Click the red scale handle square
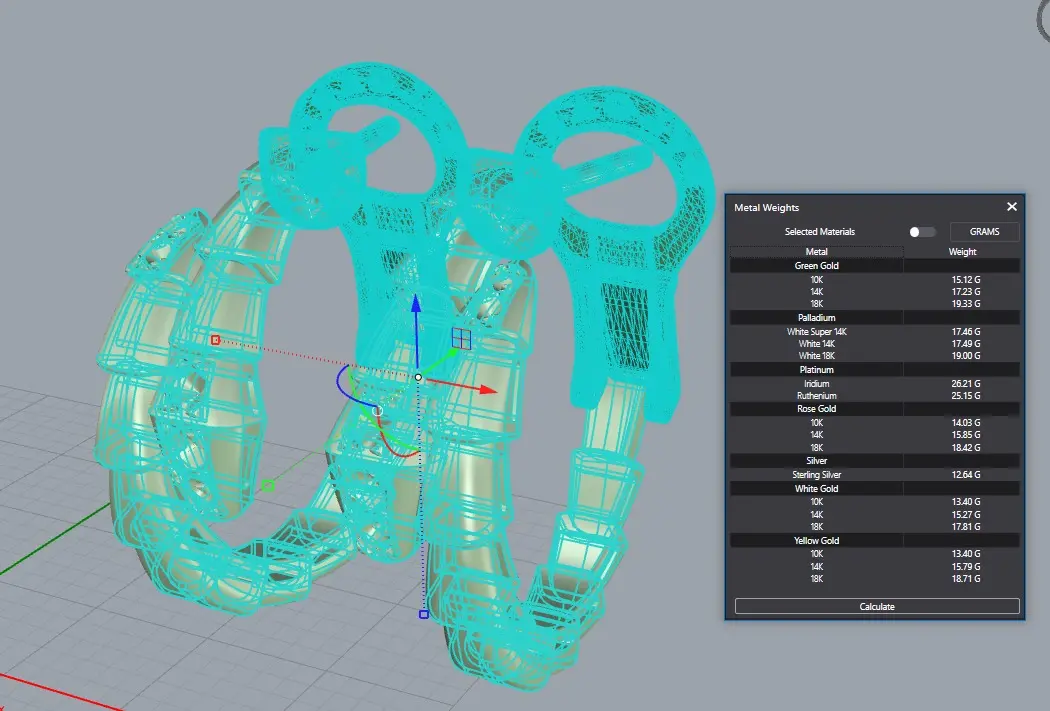 click(x=215, y=340)
